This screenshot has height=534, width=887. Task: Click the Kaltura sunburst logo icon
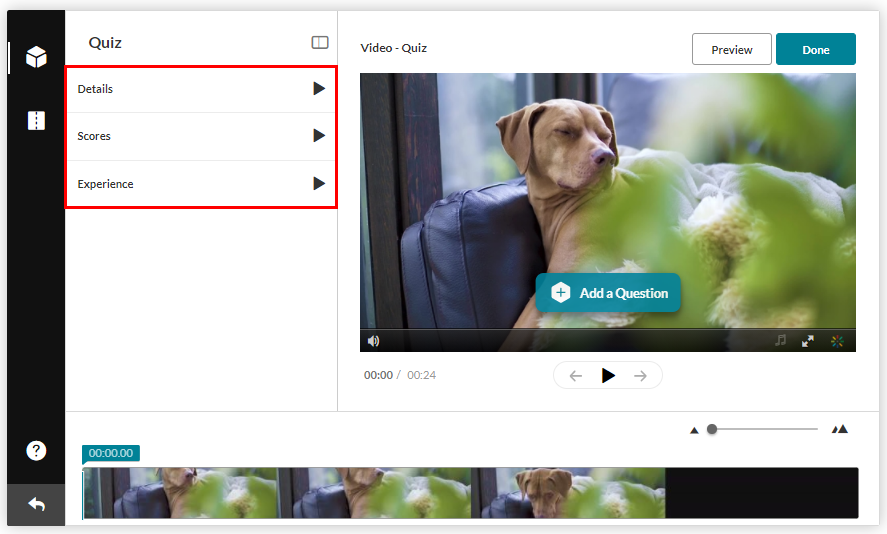pyautogui.click(x=837, y=341)
